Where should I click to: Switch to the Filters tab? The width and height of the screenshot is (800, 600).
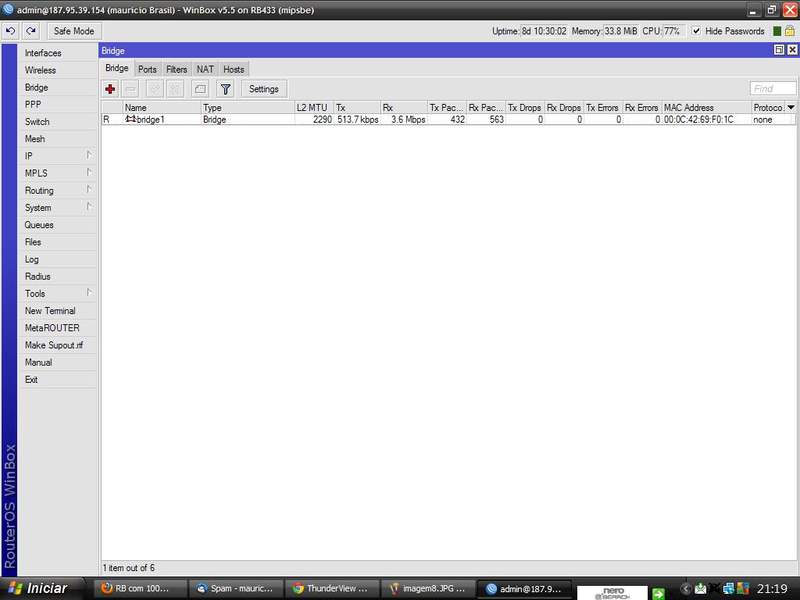pos(177,69)
